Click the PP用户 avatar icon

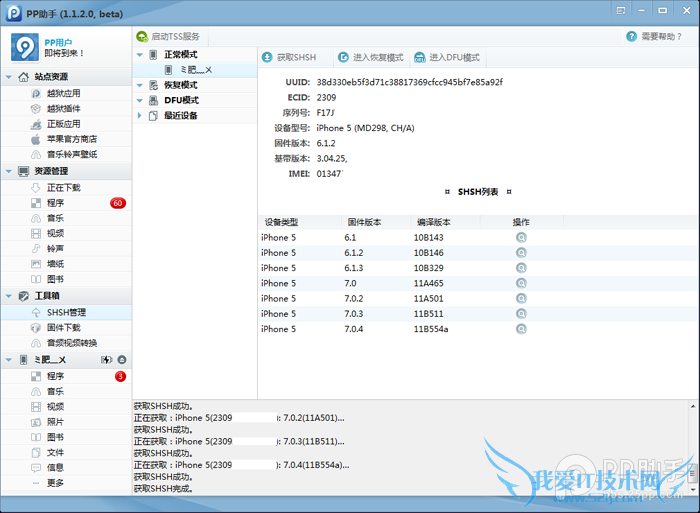25,47
